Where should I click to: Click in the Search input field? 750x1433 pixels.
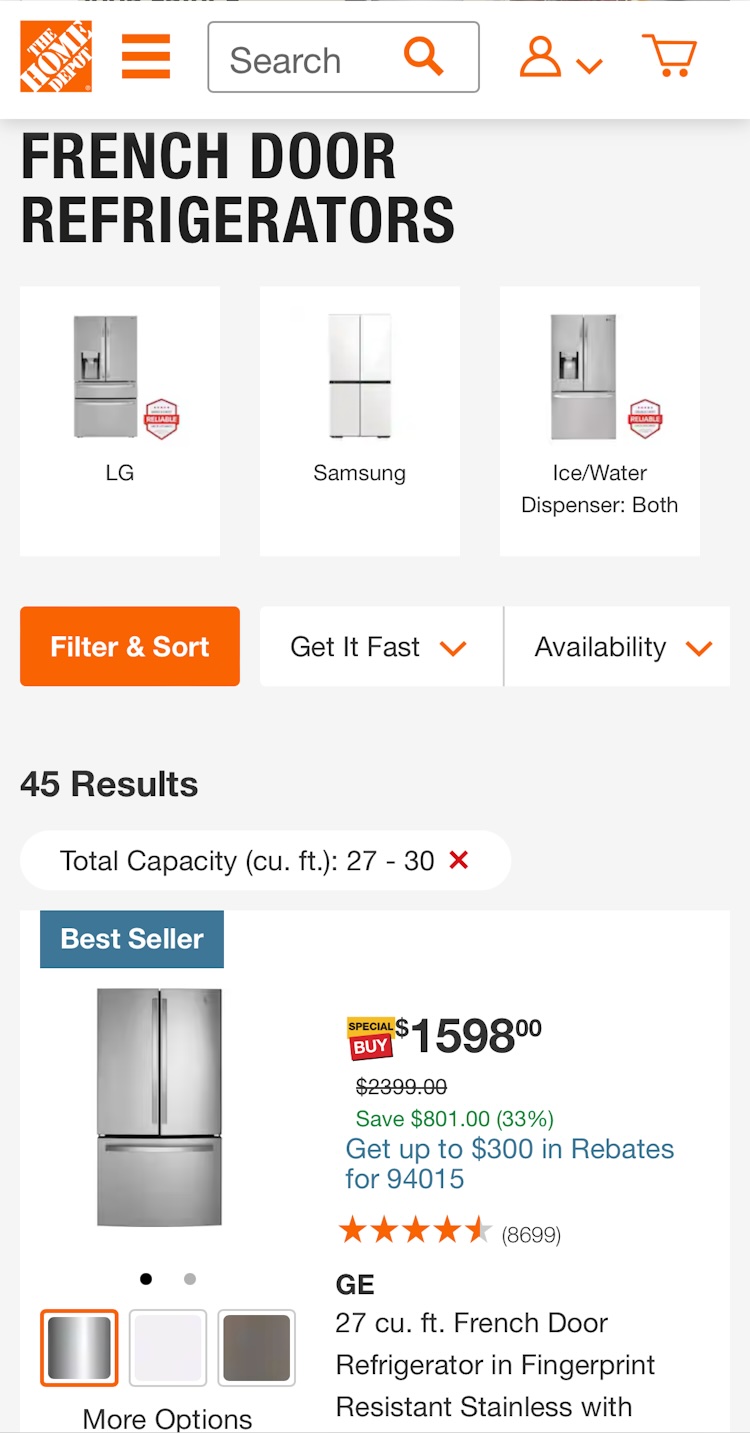(300, 60)
